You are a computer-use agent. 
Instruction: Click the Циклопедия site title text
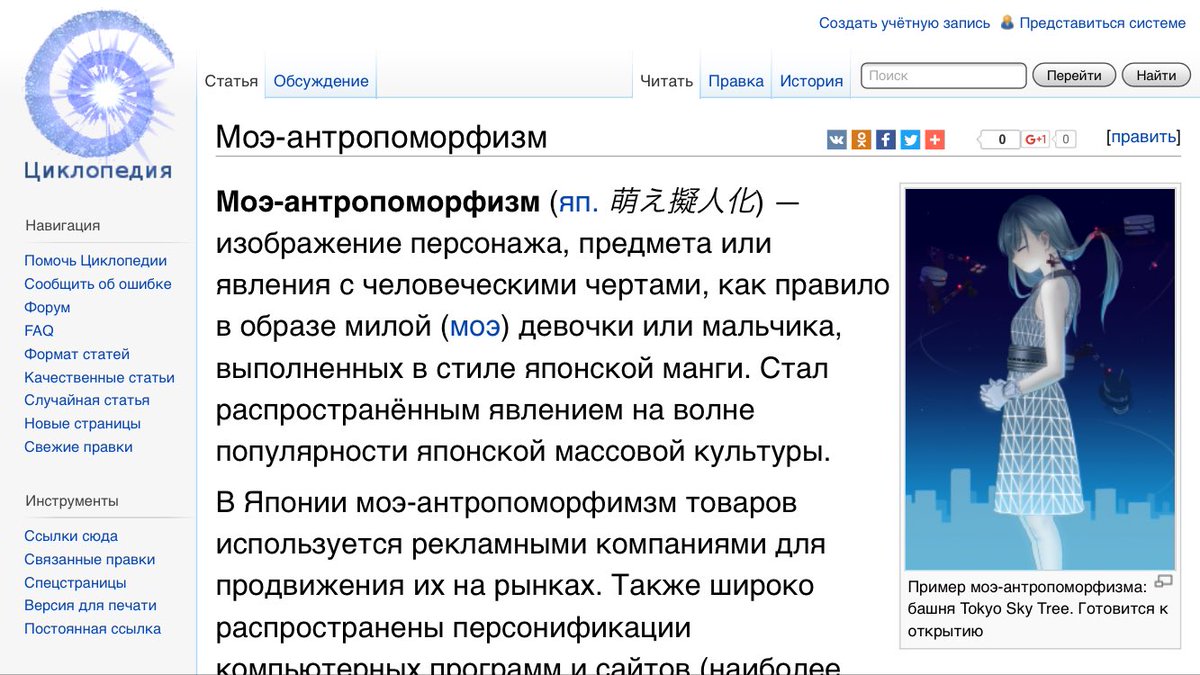[98, 169]
